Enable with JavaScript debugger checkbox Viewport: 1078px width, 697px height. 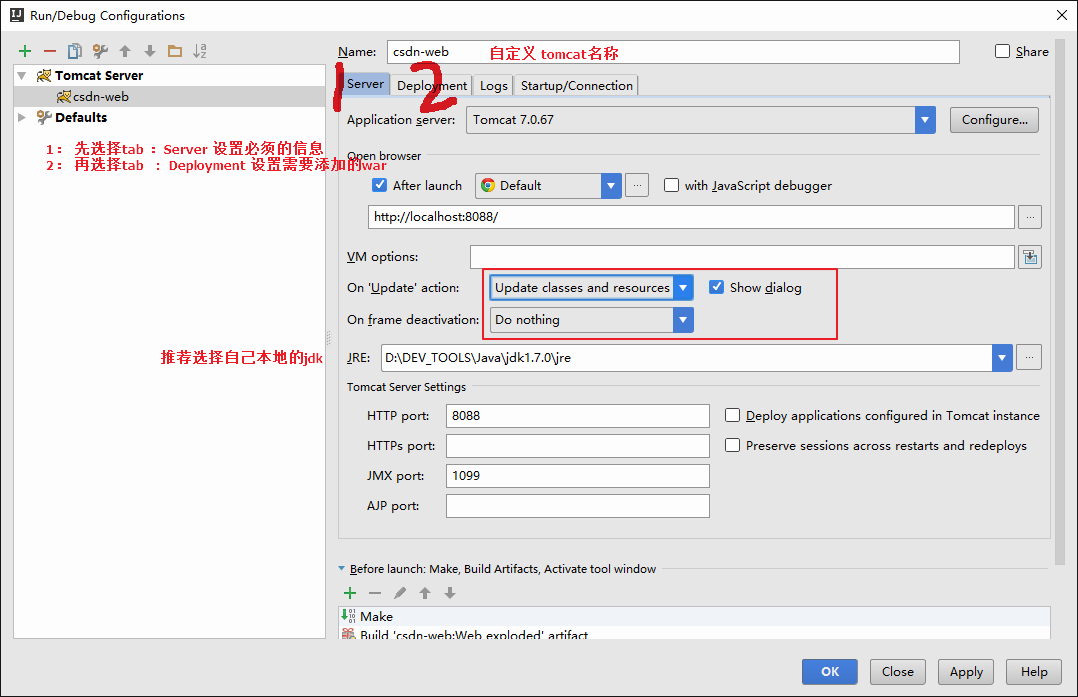(672, 186)
